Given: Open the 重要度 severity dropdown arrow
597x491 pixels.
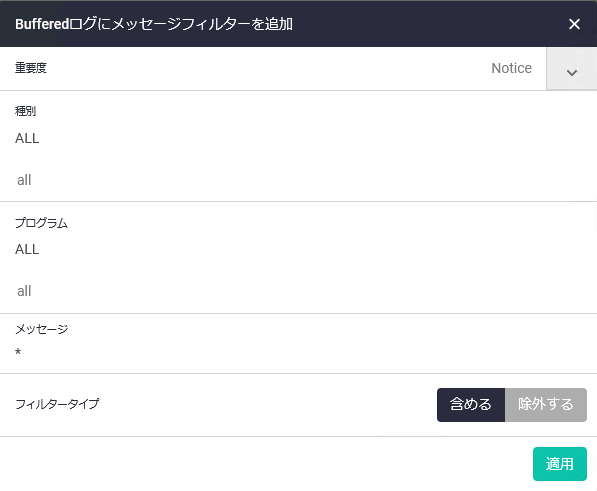Looking at the screenshot, I should point(571,69).
